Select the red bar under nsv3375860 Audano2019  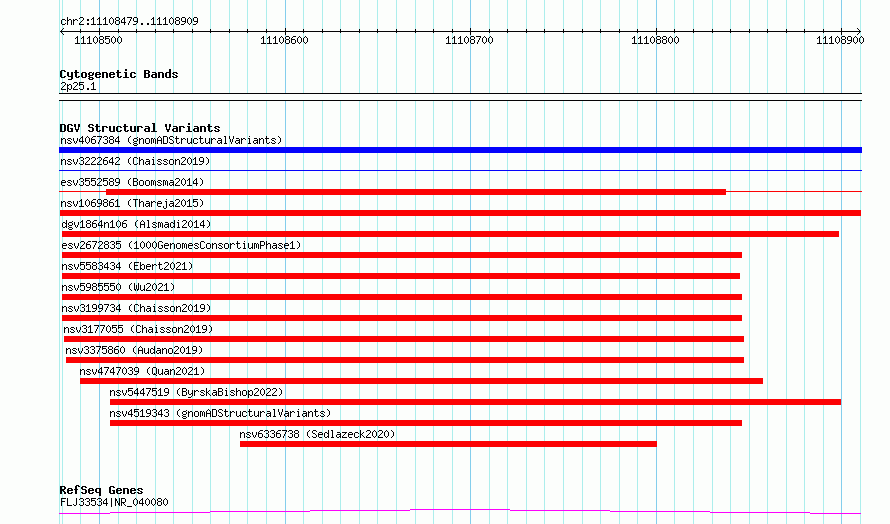coord(405,360)
